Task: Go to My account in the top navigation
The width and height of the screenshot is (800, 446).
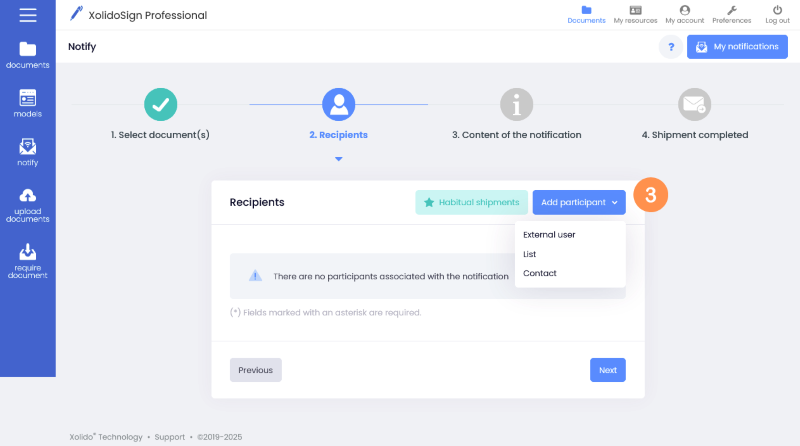Action: 685,15
